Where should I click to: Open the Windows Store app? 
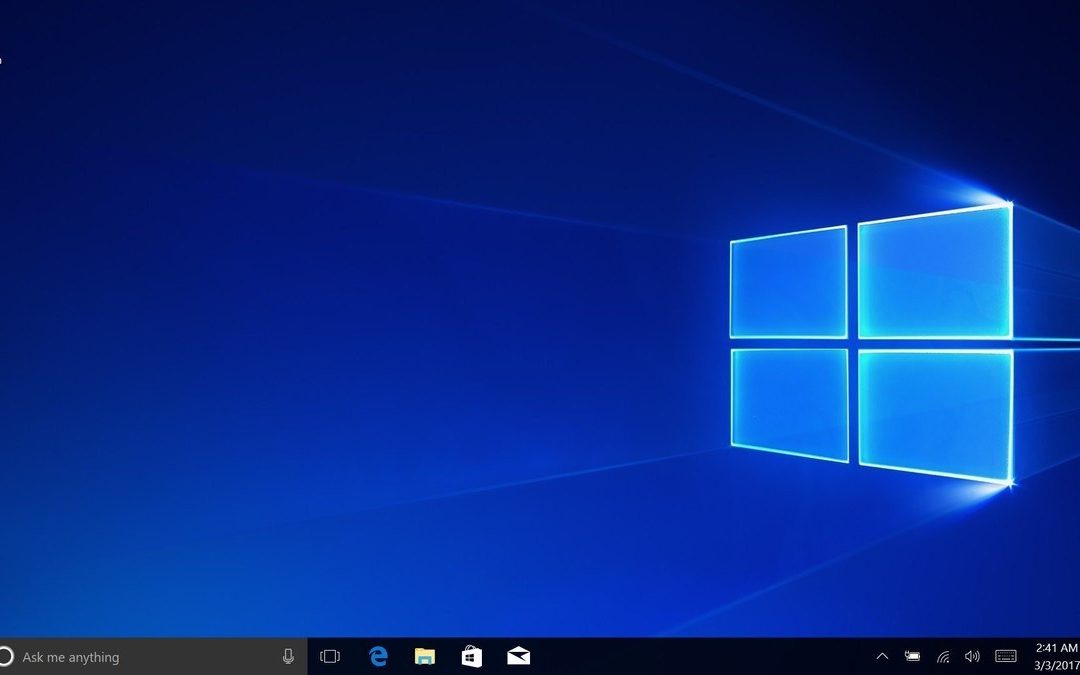471,656
